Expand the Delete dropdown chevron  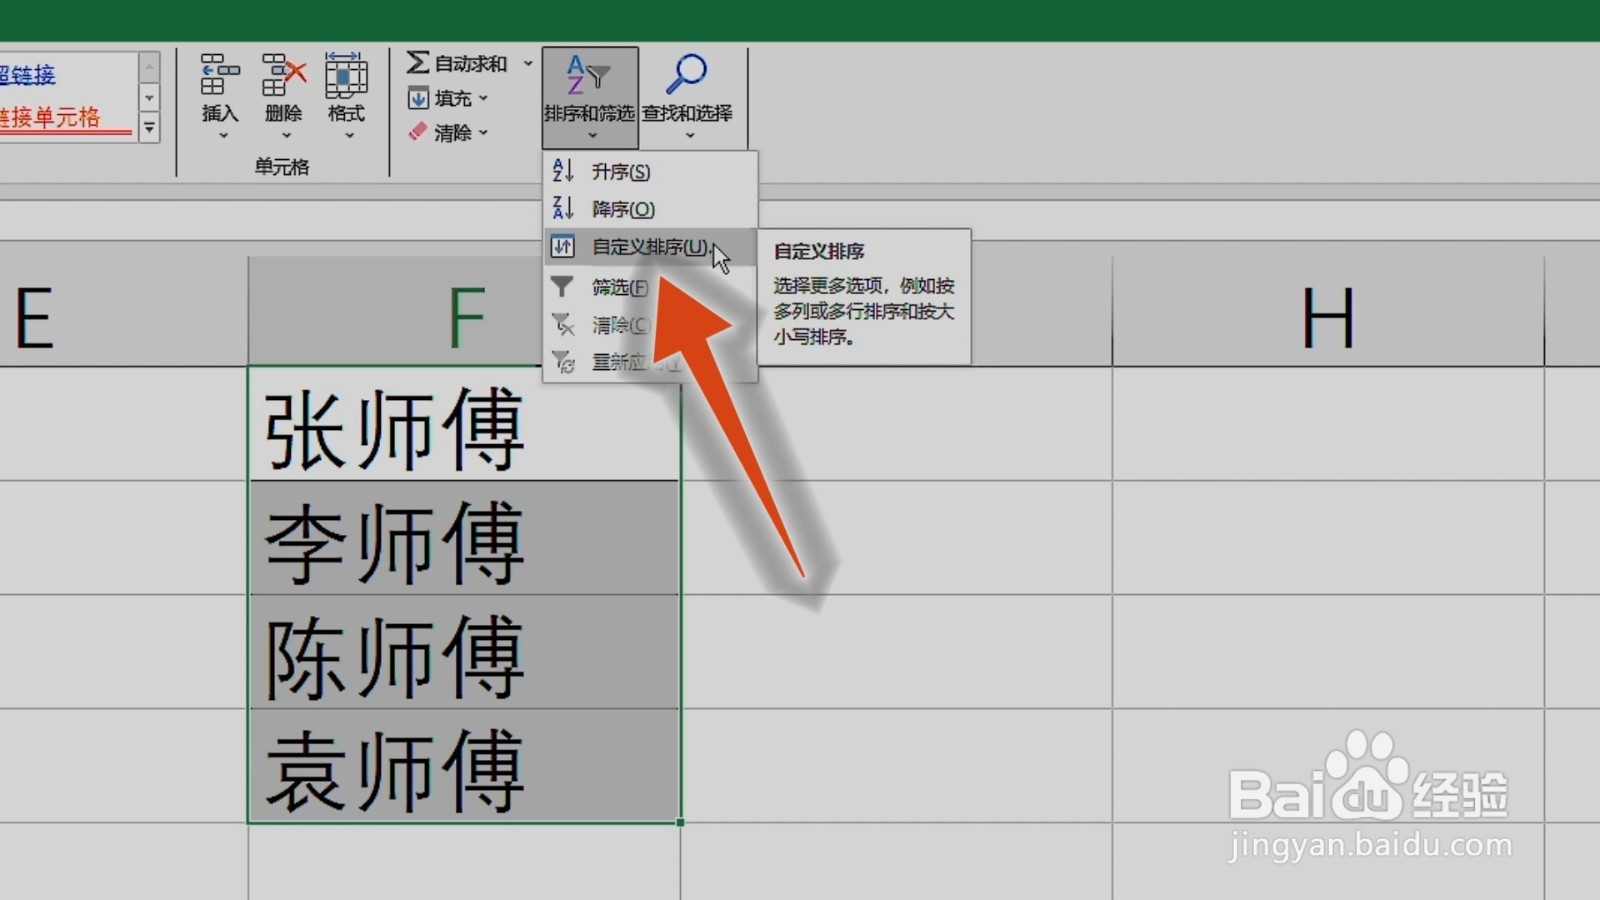(x=286, y=135)
